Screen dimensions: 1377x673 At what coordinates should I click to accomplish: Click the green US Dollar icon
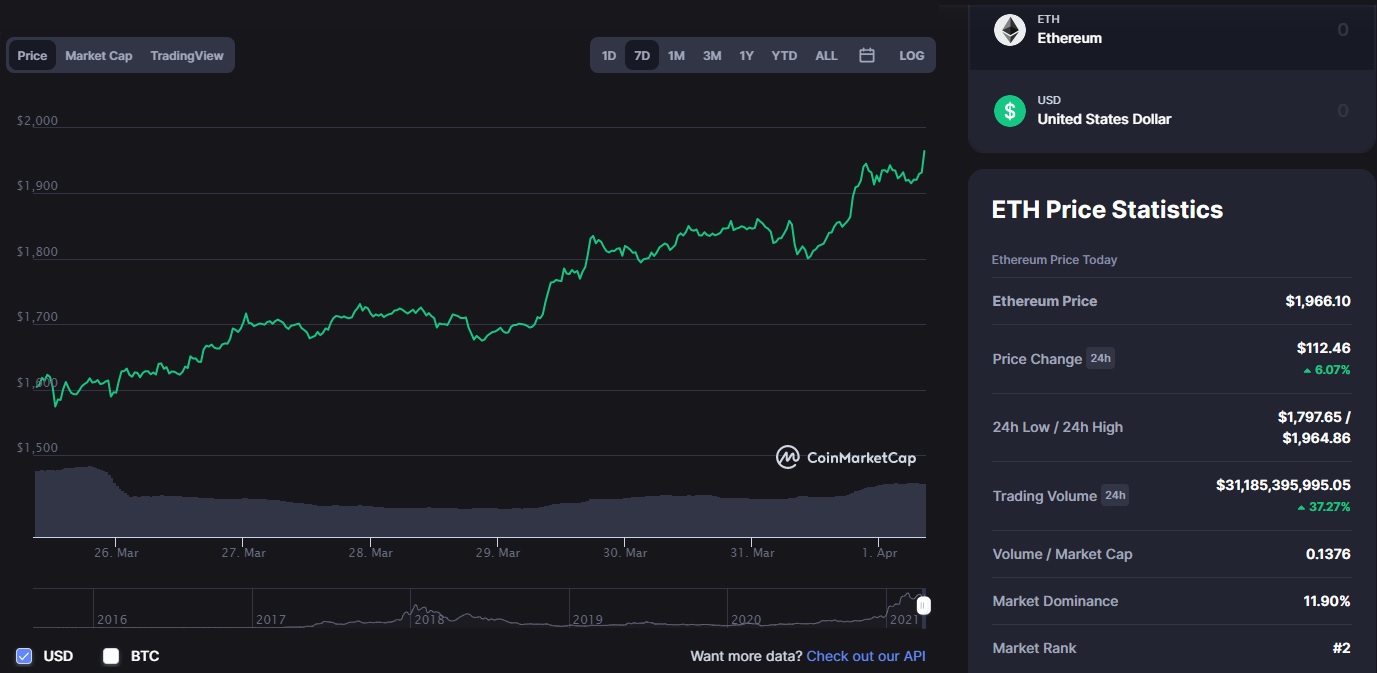tap(1009, 110)
